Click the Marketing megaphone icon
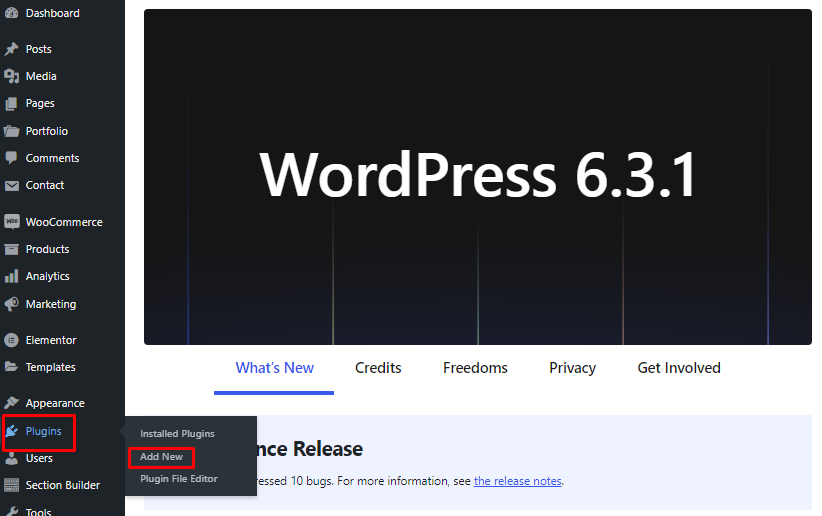Screen dimensions: 822x516 pyautogui.click(x=12, y=304)
